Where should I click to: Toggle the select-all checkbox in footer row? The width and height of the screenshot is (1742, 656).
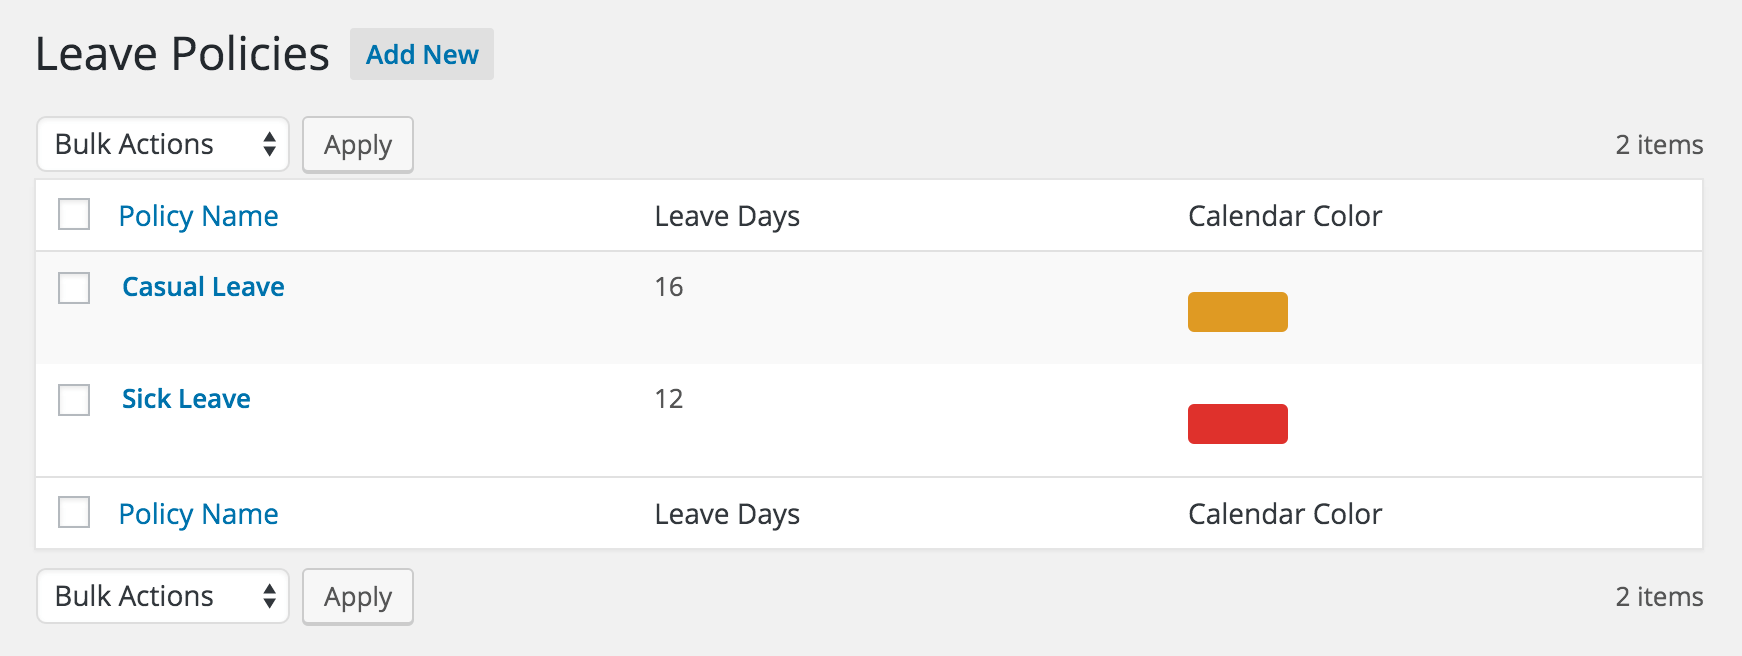[x=74, y=512]
